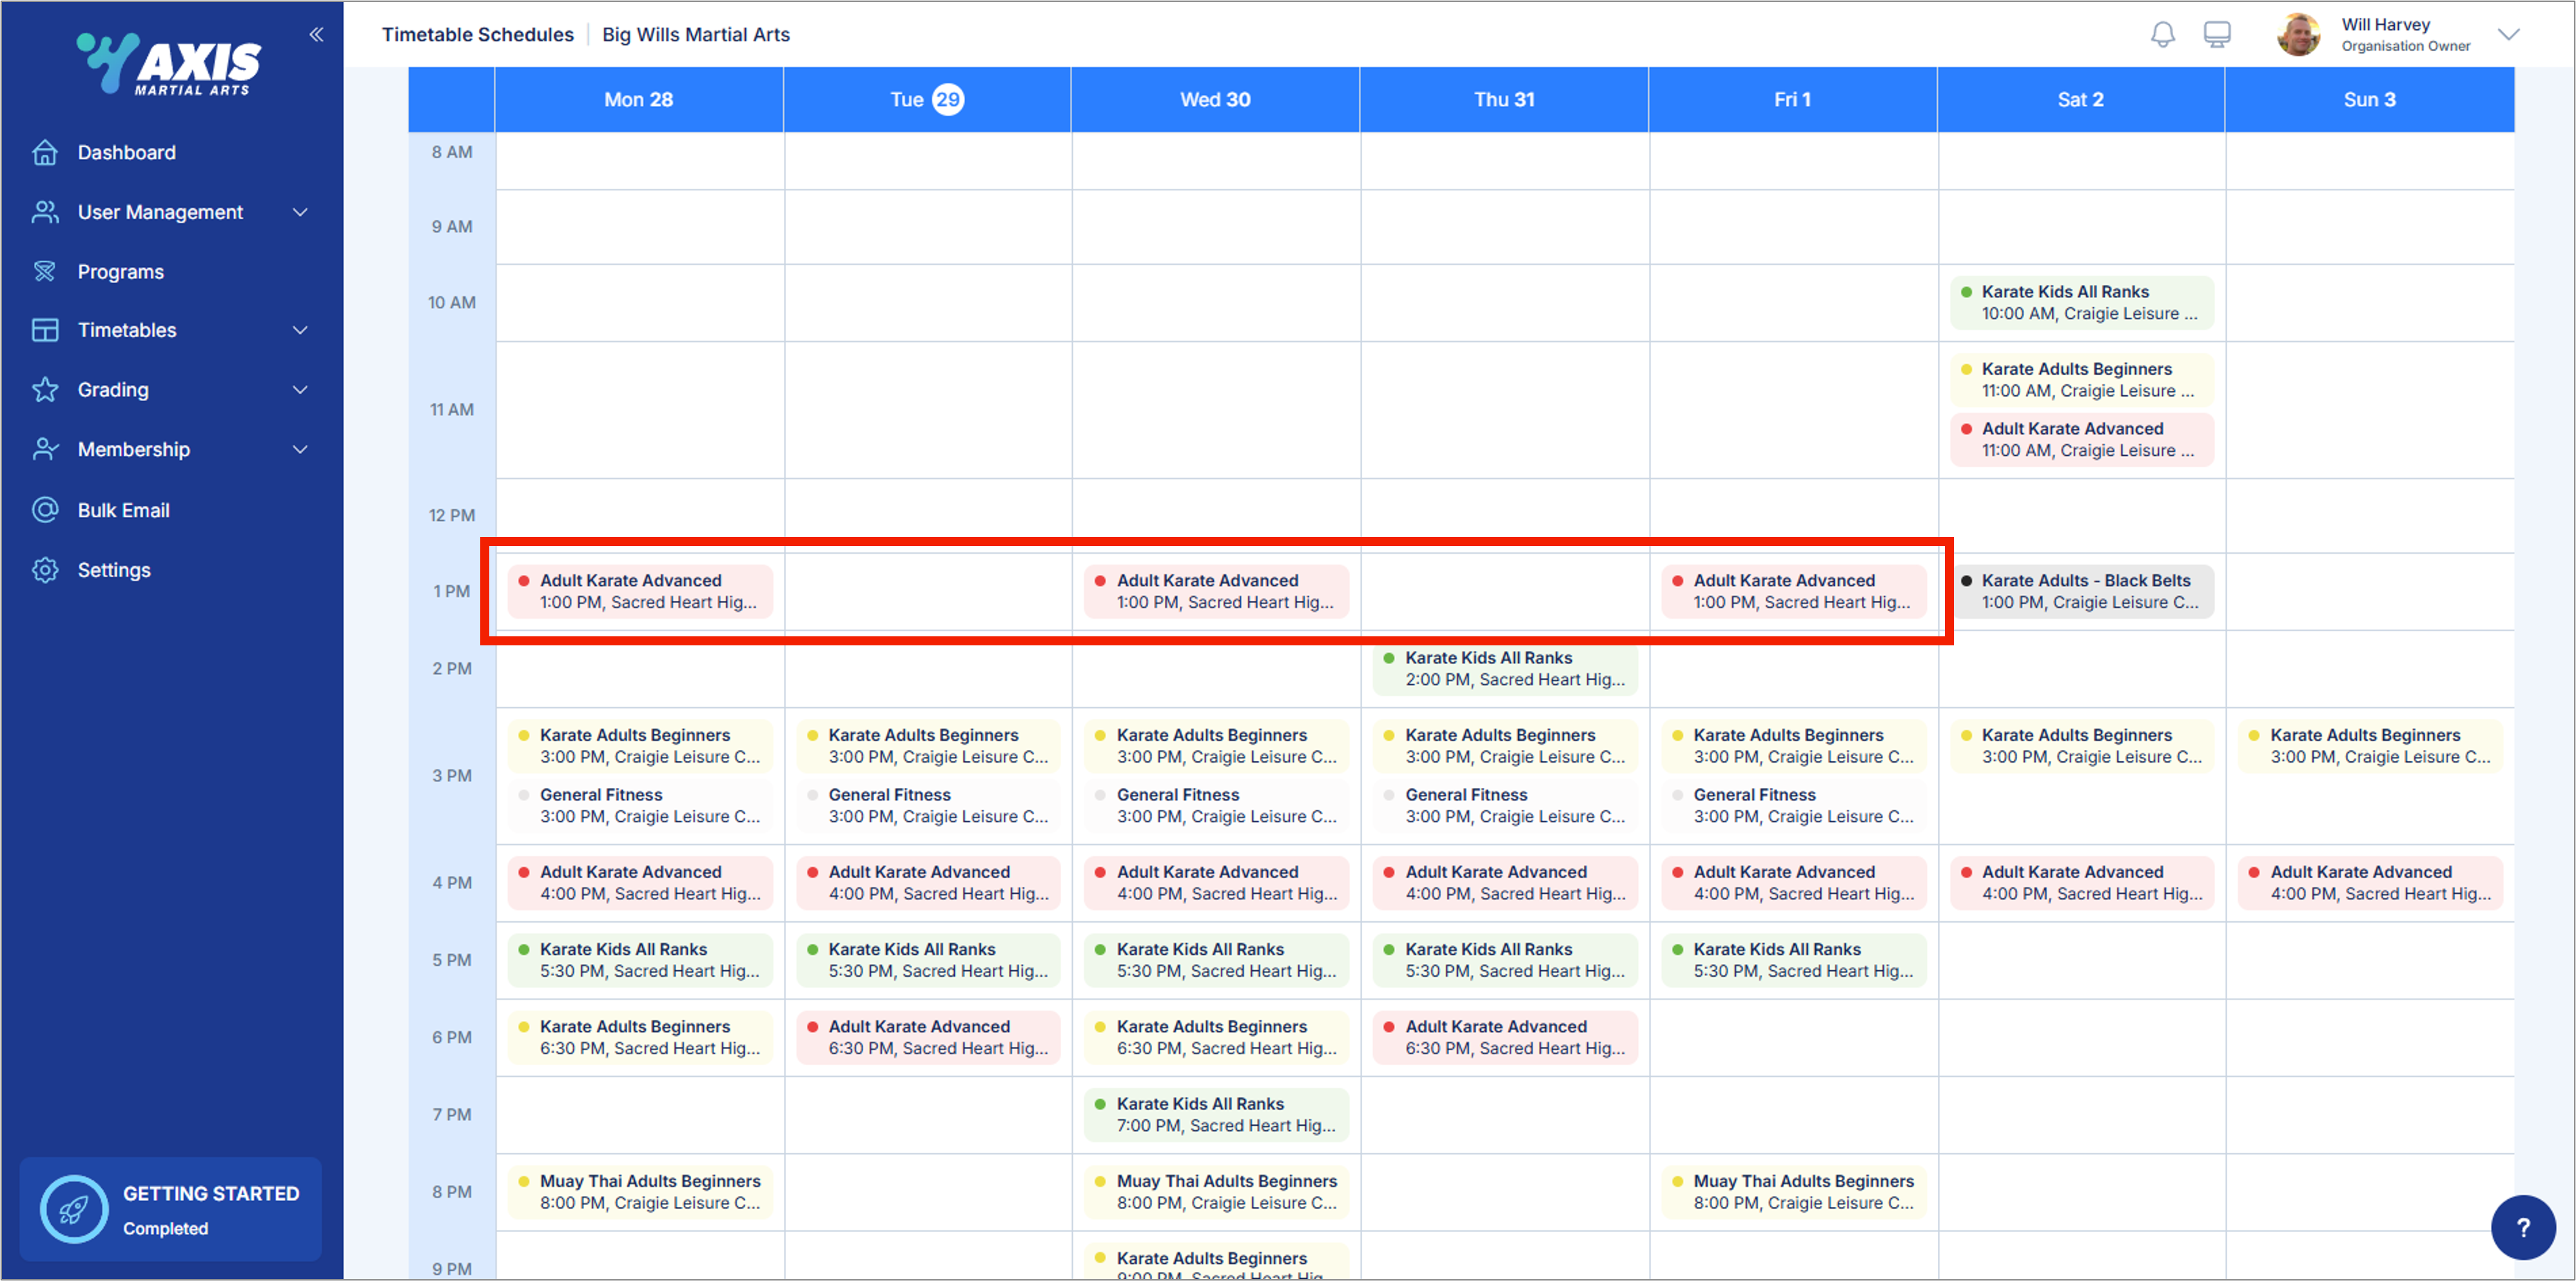Expand the User Management chevron

tap(299, 212)
